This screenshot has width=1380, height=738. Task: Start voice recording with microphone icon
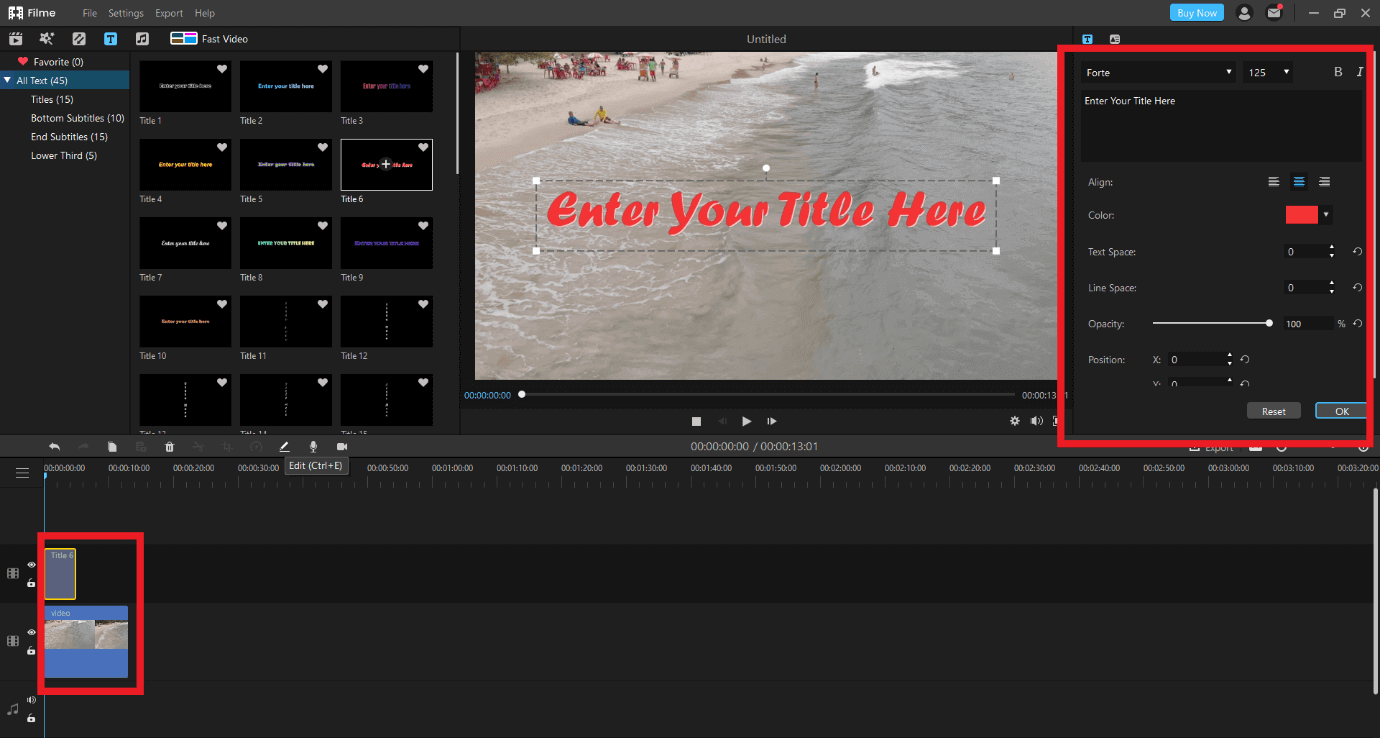coord(313,447)
